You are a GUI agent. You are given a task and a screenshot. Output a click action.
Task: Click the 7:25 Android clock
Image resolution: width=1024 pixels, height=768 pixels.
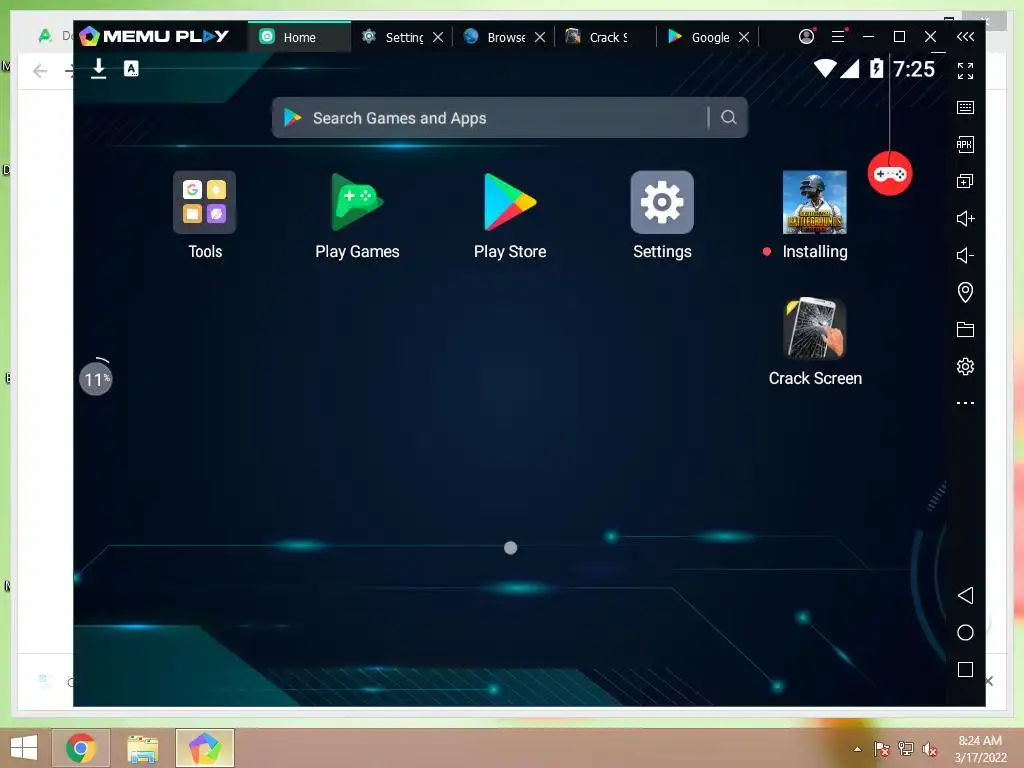[914, 69]
